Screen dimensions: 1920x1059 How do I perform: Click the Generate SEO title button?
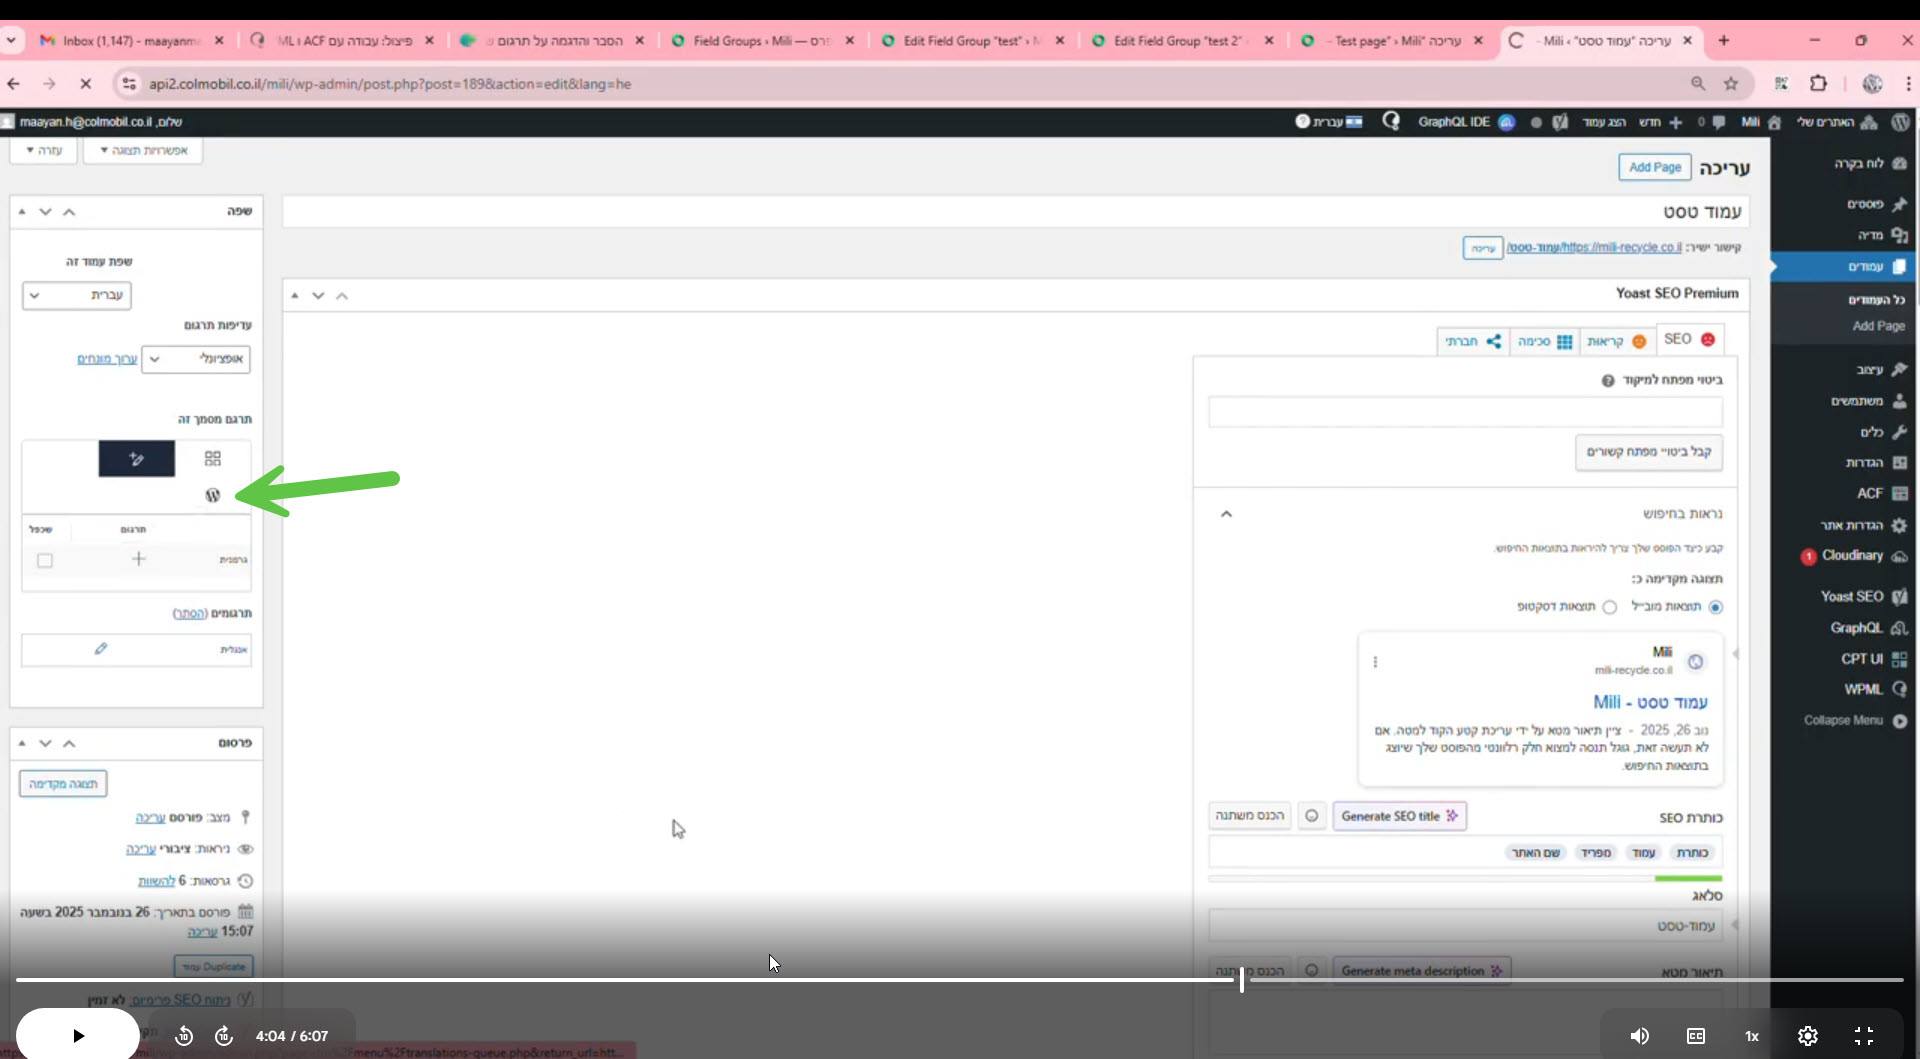pyautogui.click(x=1400, y=816)
